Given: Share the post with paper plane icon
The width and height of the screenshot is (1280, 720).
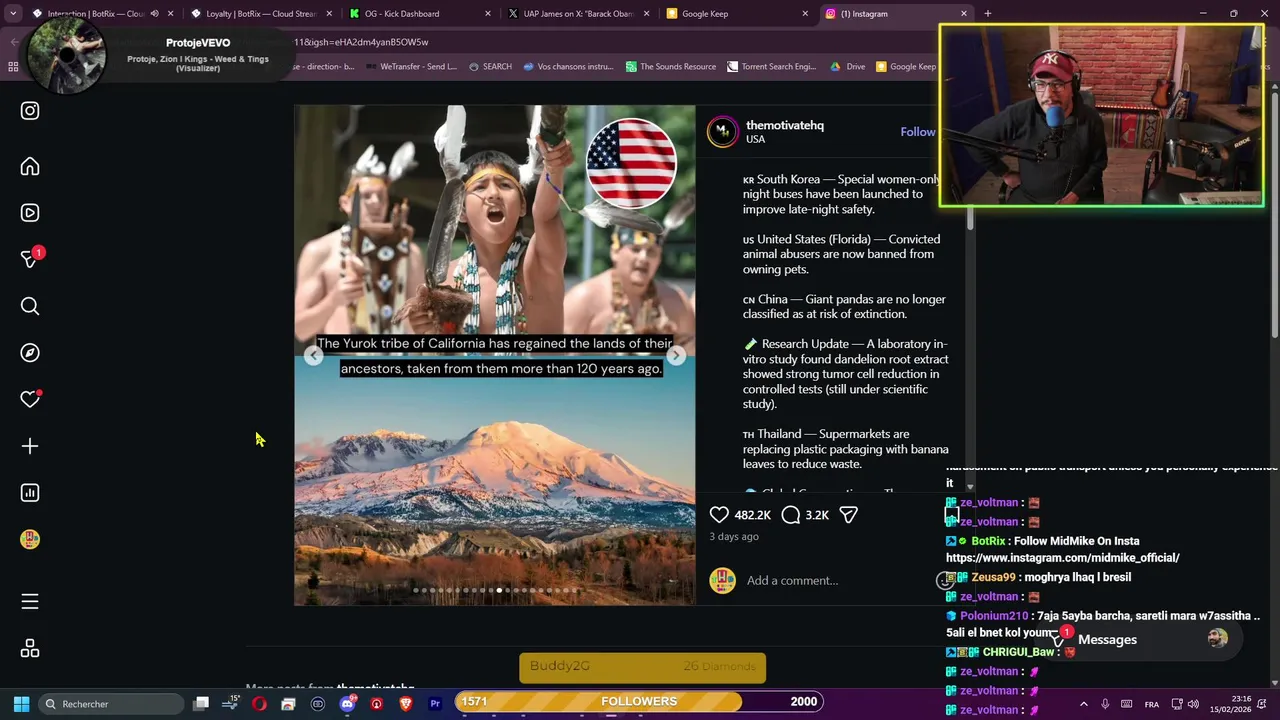Looking at the screenshot, I should click(848, 515).
